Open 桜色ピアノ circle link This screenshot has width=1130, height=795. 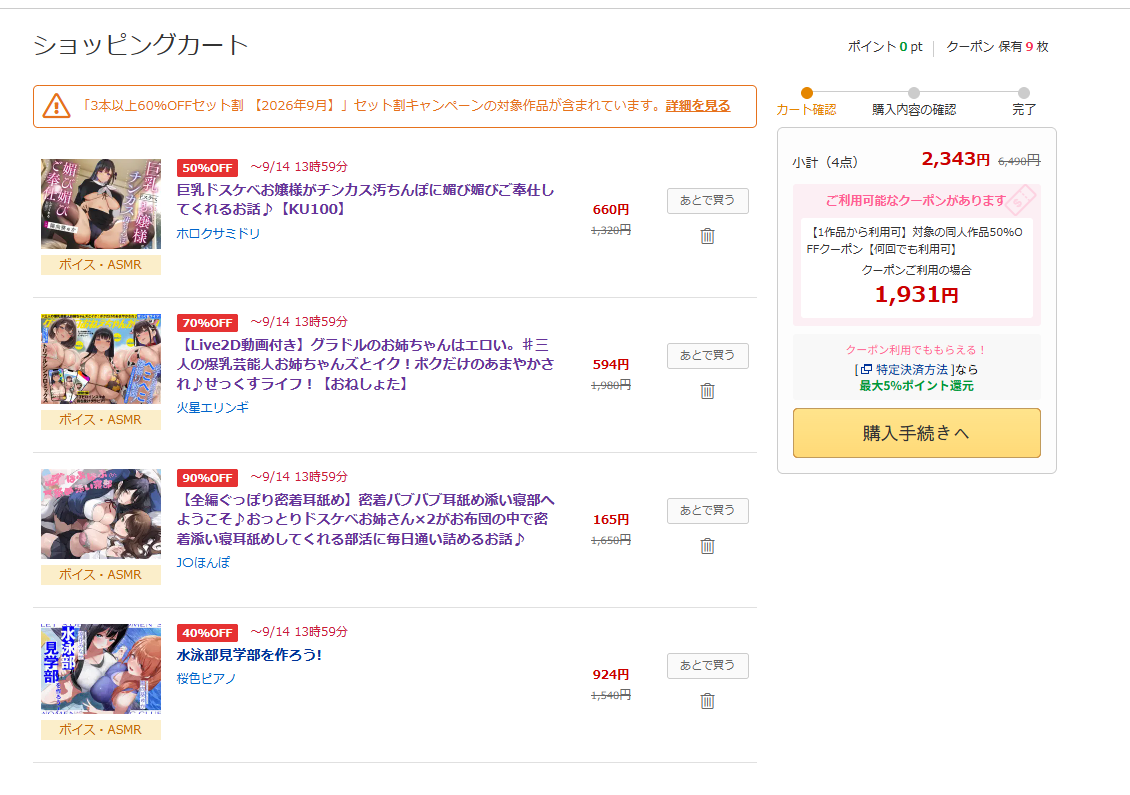(206, 678)
